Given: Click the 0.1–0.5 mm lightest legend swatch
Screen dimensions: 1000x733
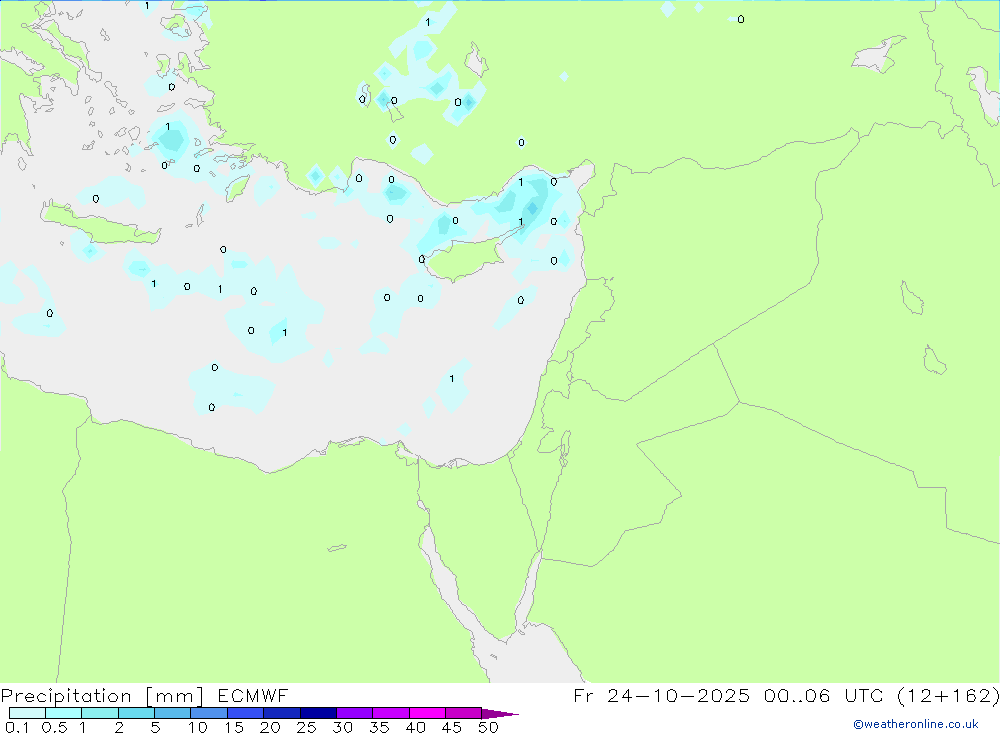Looking at the screenshot, I should click(27, 713).
